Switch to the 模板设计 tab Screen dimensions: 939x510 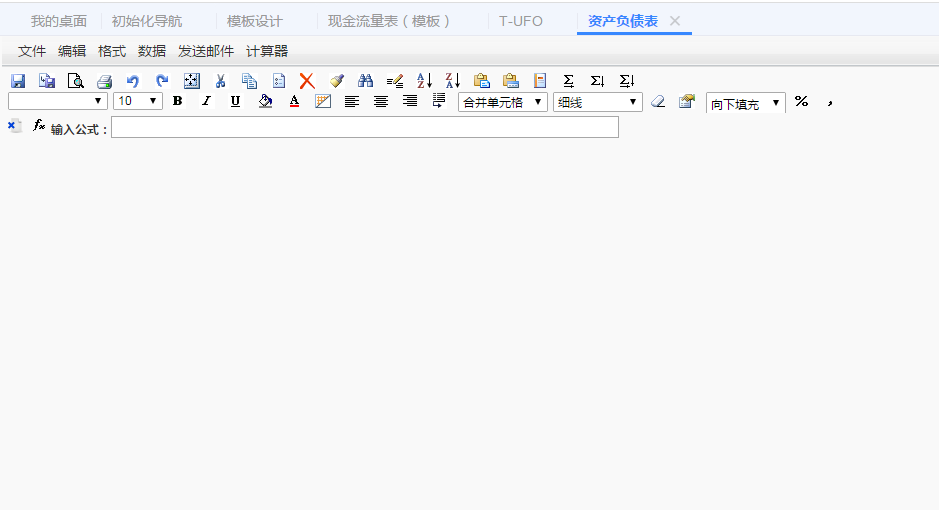[x=254, y=21]
